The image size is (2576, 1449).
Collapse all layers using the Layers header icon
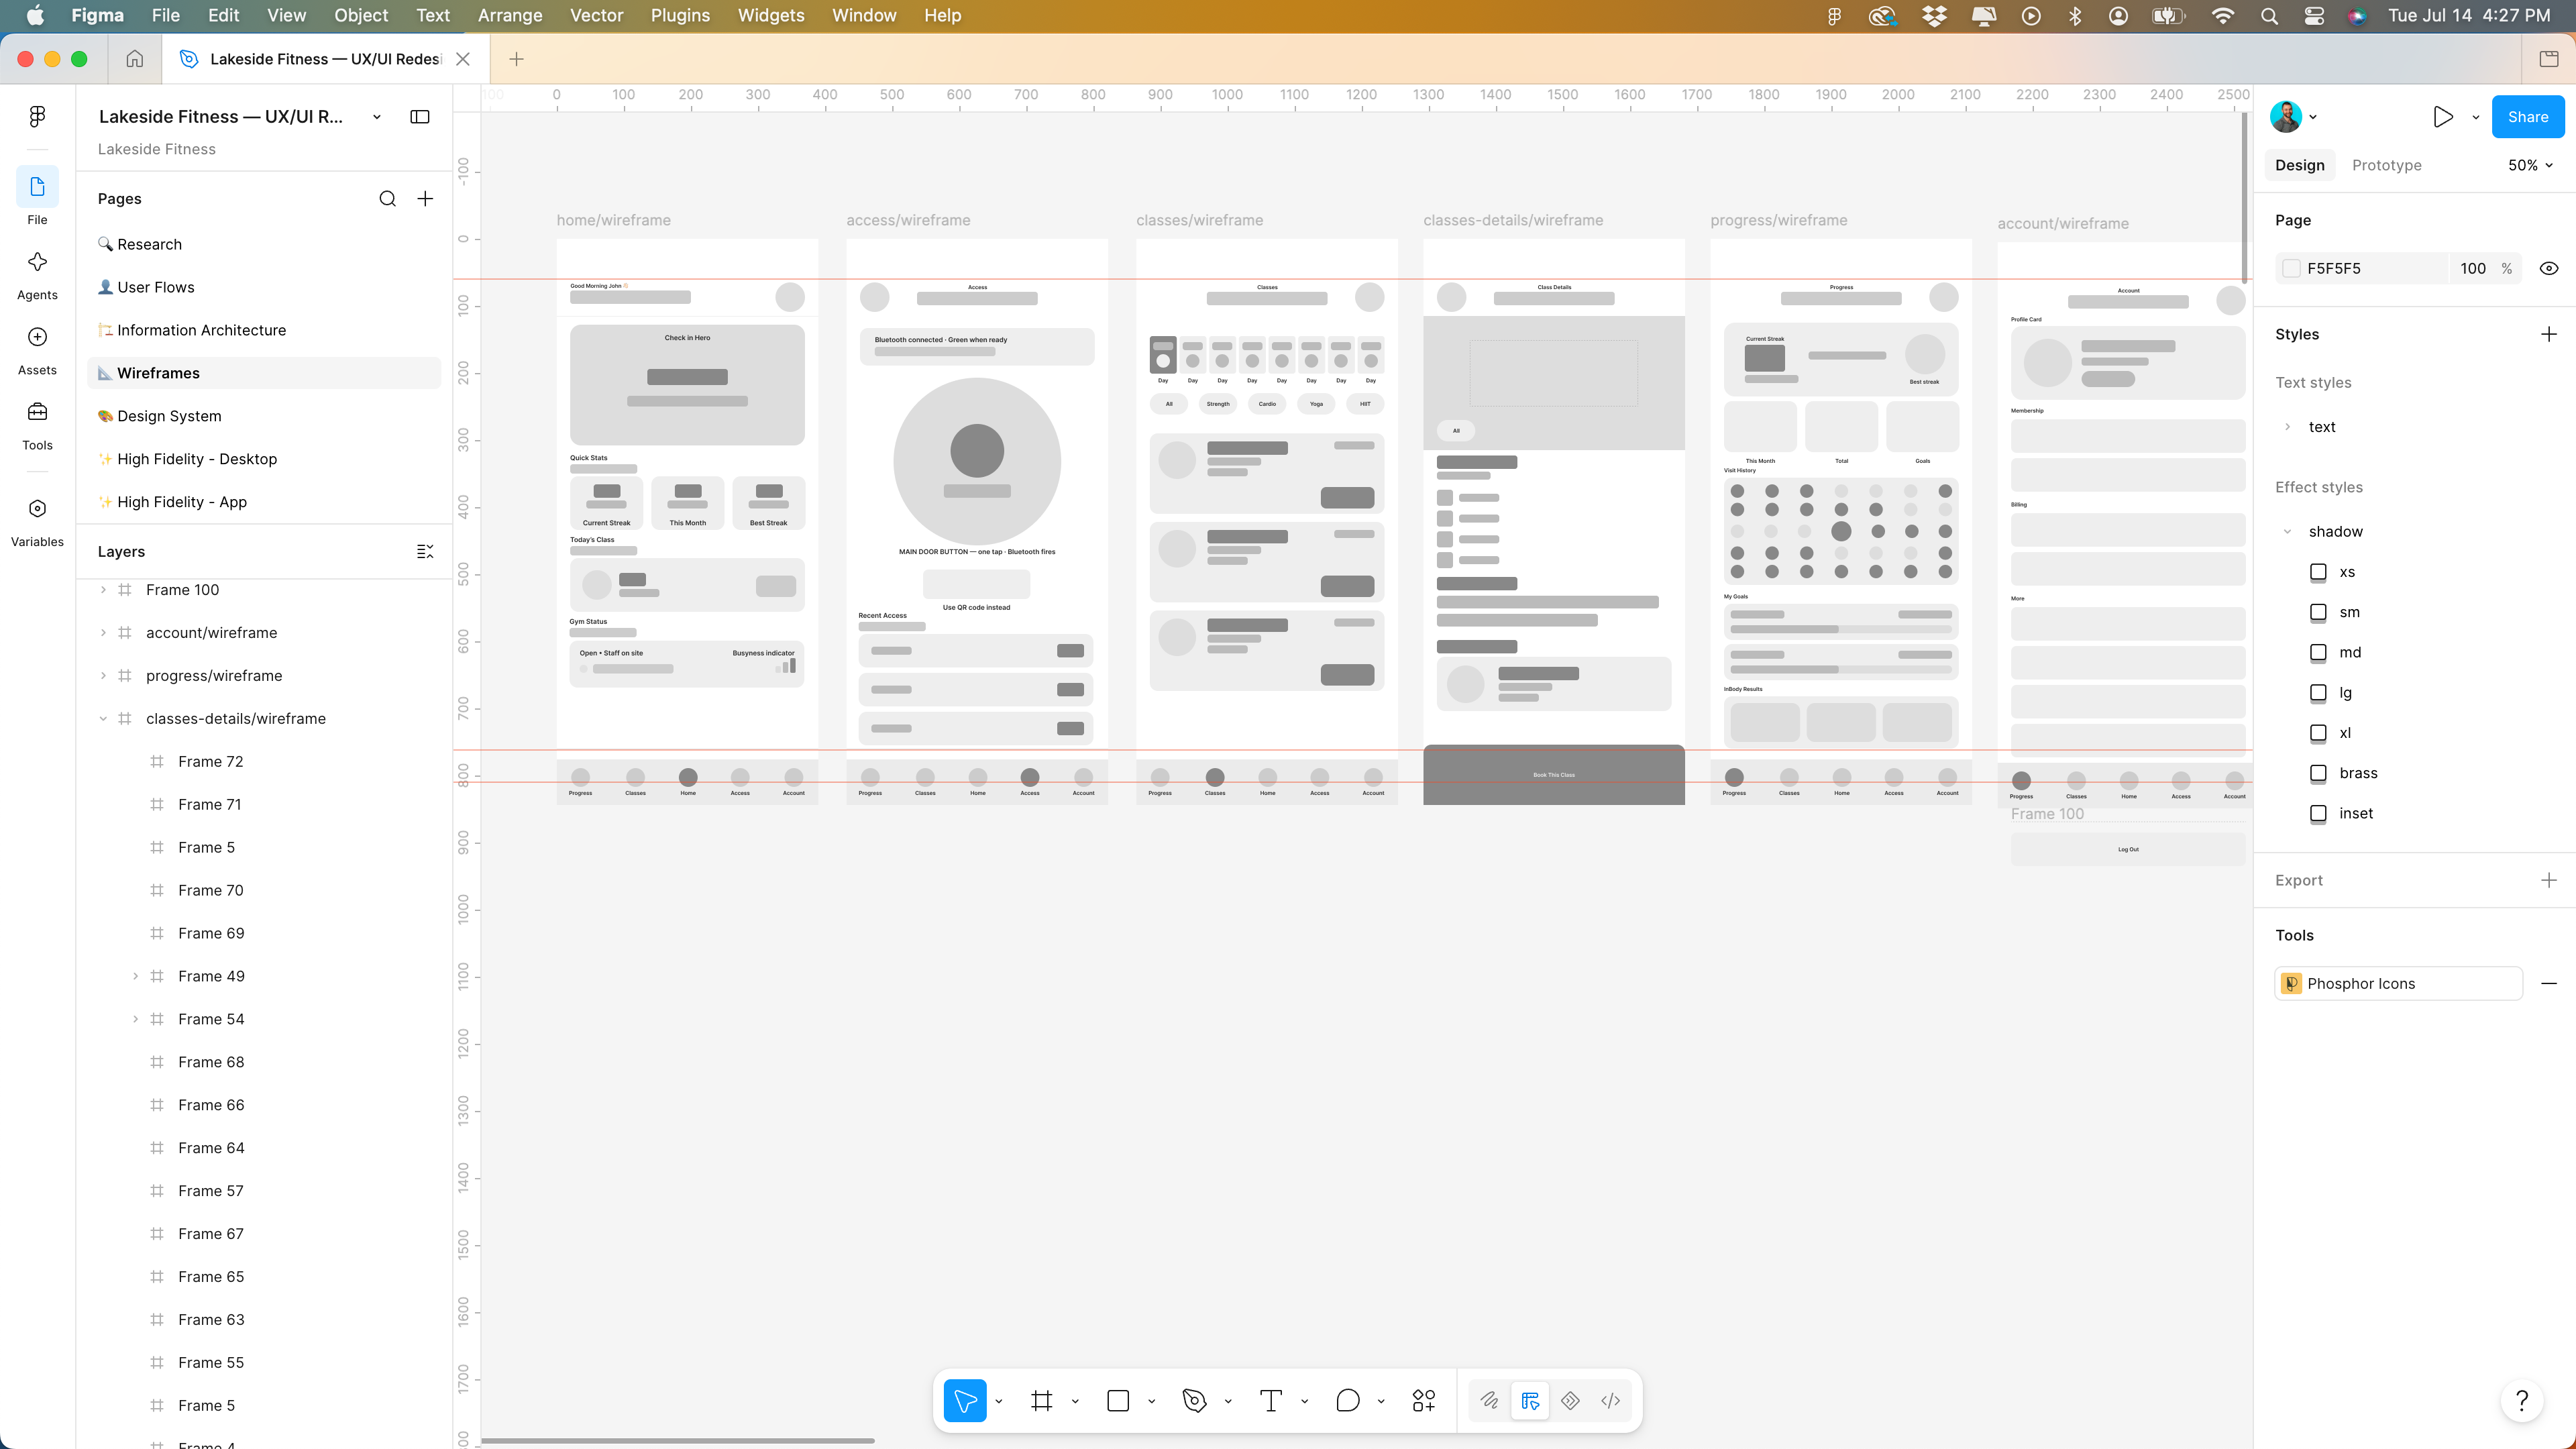pos(425,551)
